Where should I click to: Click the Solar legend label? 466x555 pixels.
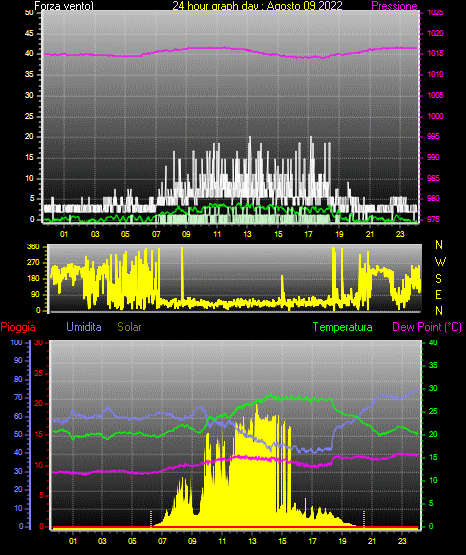[129, 327]
